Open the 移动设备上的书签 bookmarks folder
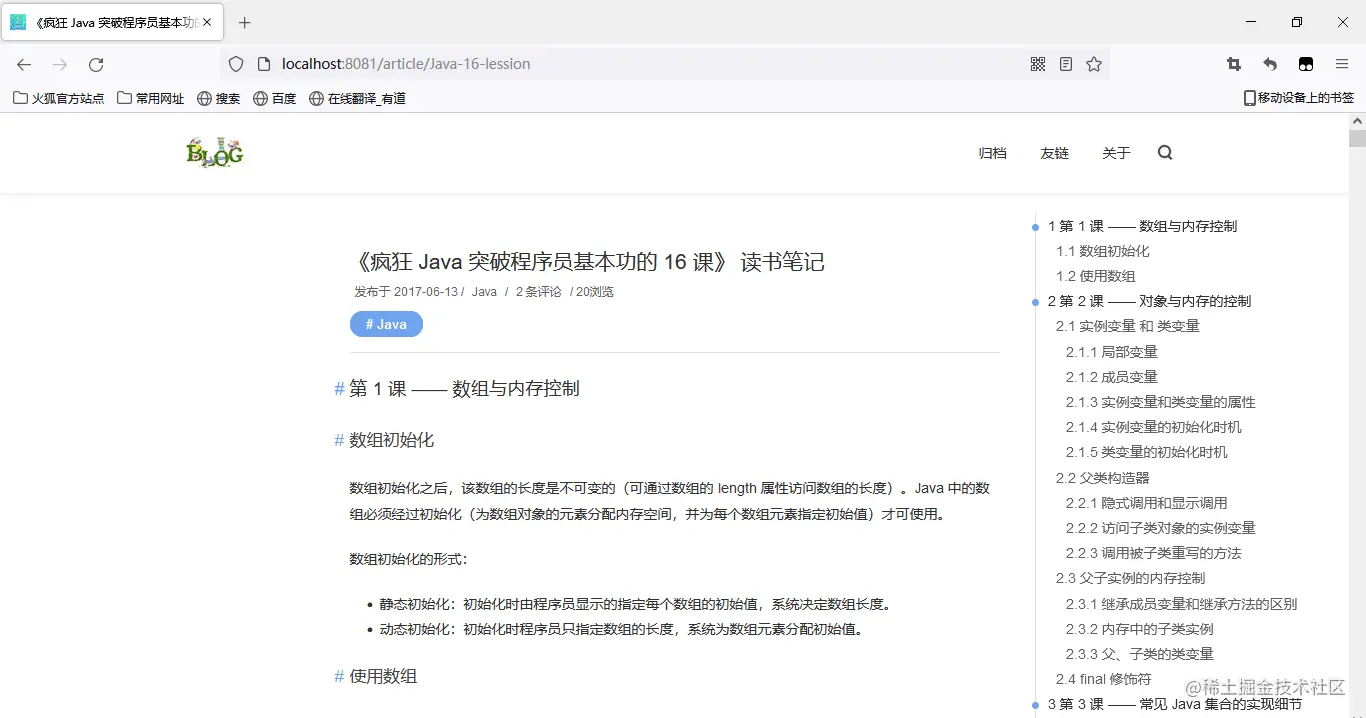This screenshot has width=1366, height=718. click(1298, 97)
